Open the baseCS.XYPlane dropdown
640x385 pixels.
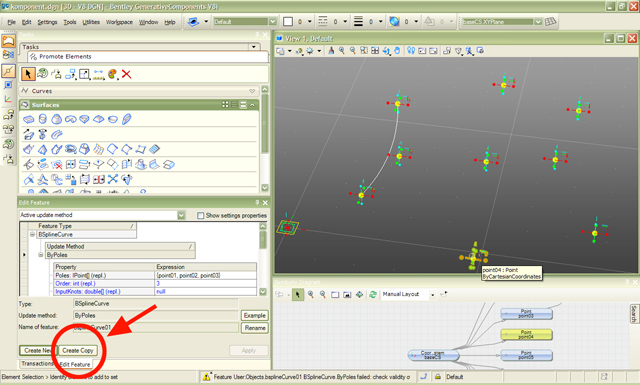pyautogui.click(x=538, y=21)
